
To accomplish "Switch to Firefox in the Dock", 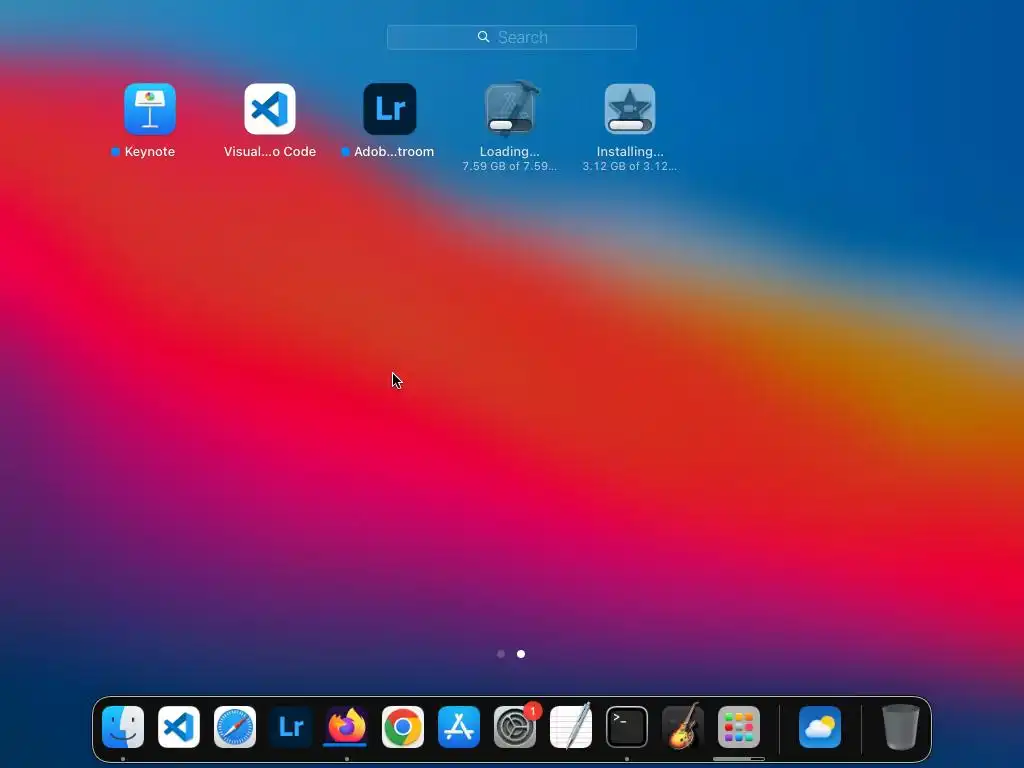I will pos(347,727).
